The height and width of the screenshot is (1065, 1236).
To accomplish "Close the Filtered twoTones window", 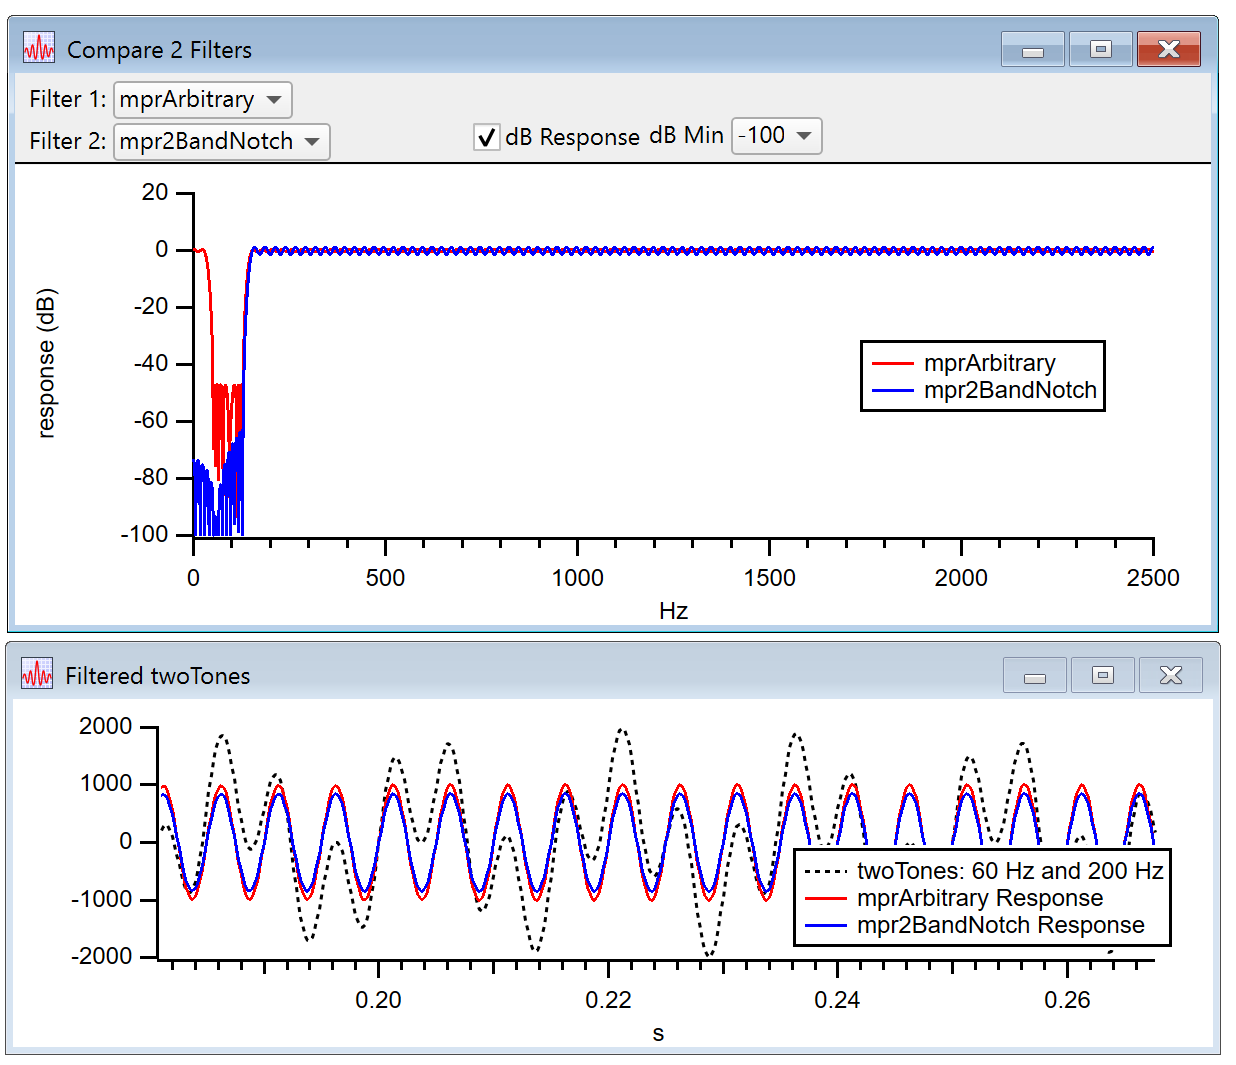I will 1170,674.
